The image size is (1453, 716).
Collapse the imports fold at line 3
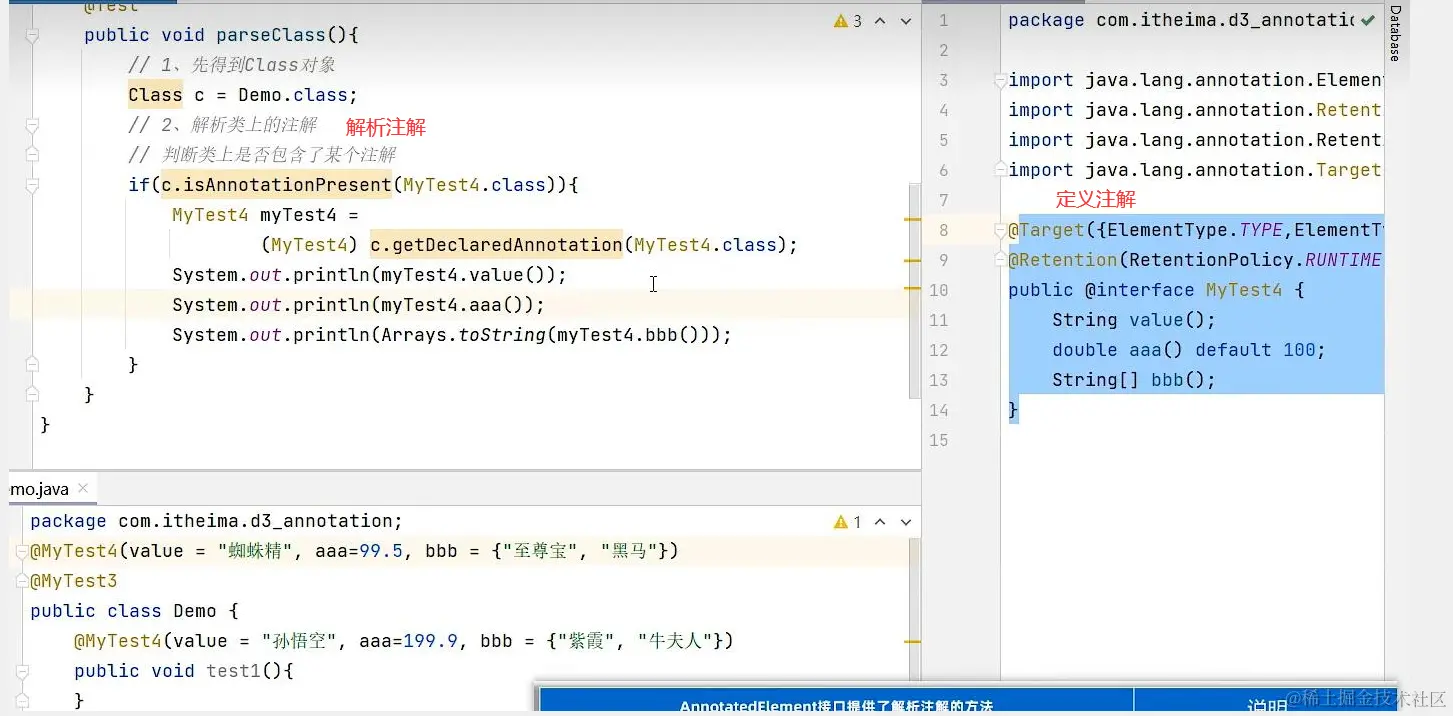tap(1001, 81)
